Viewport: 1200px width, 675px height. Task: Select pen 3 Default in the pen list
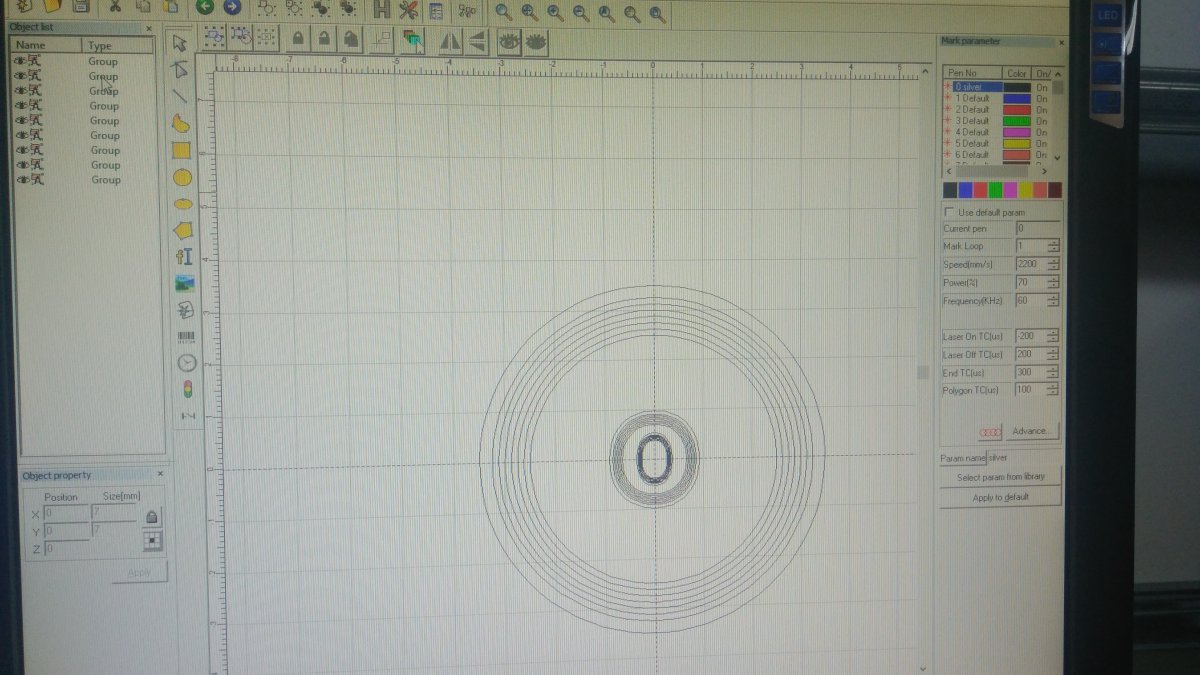pos(976,121)
